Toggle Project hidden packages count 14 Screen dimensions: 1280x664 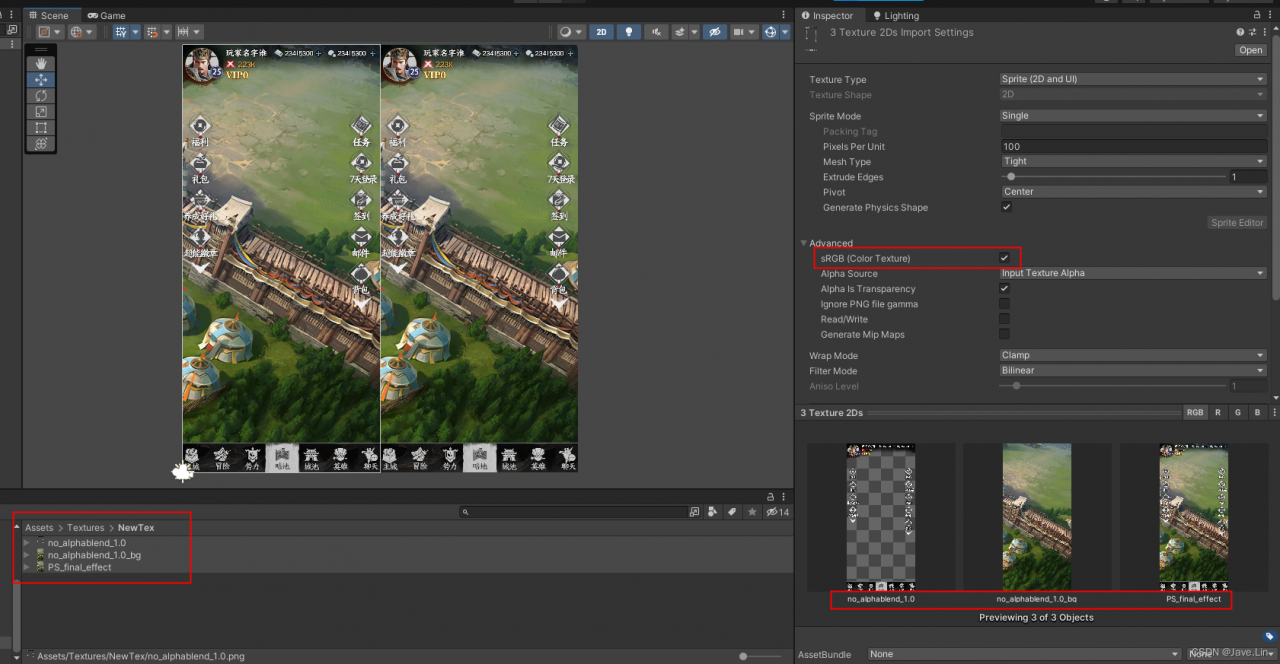[x=777, y=512]
